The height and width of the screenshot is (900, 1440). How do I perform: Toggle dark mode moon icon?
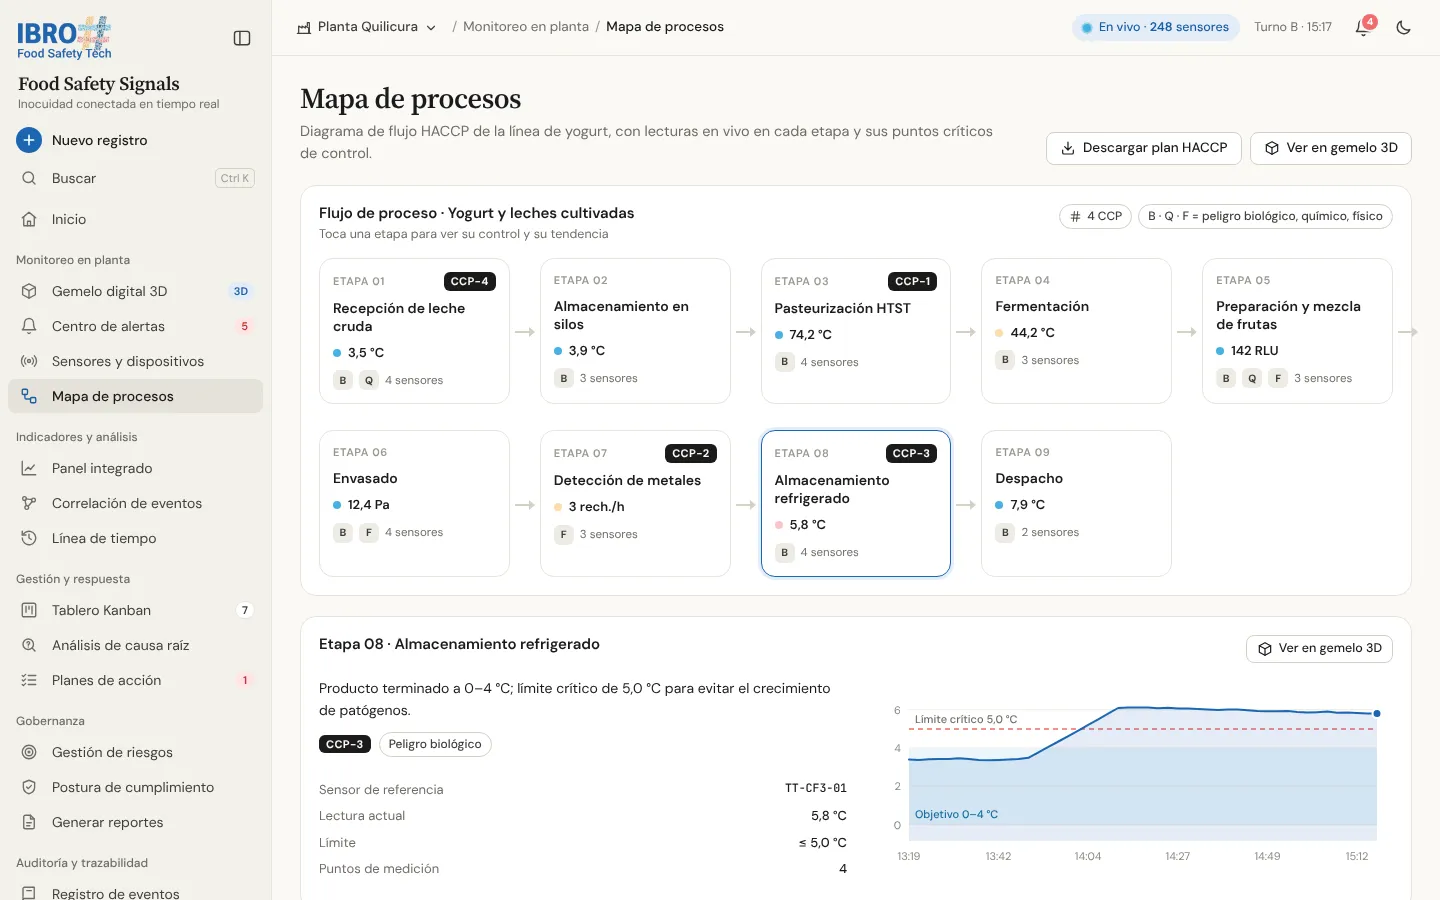1404,28
